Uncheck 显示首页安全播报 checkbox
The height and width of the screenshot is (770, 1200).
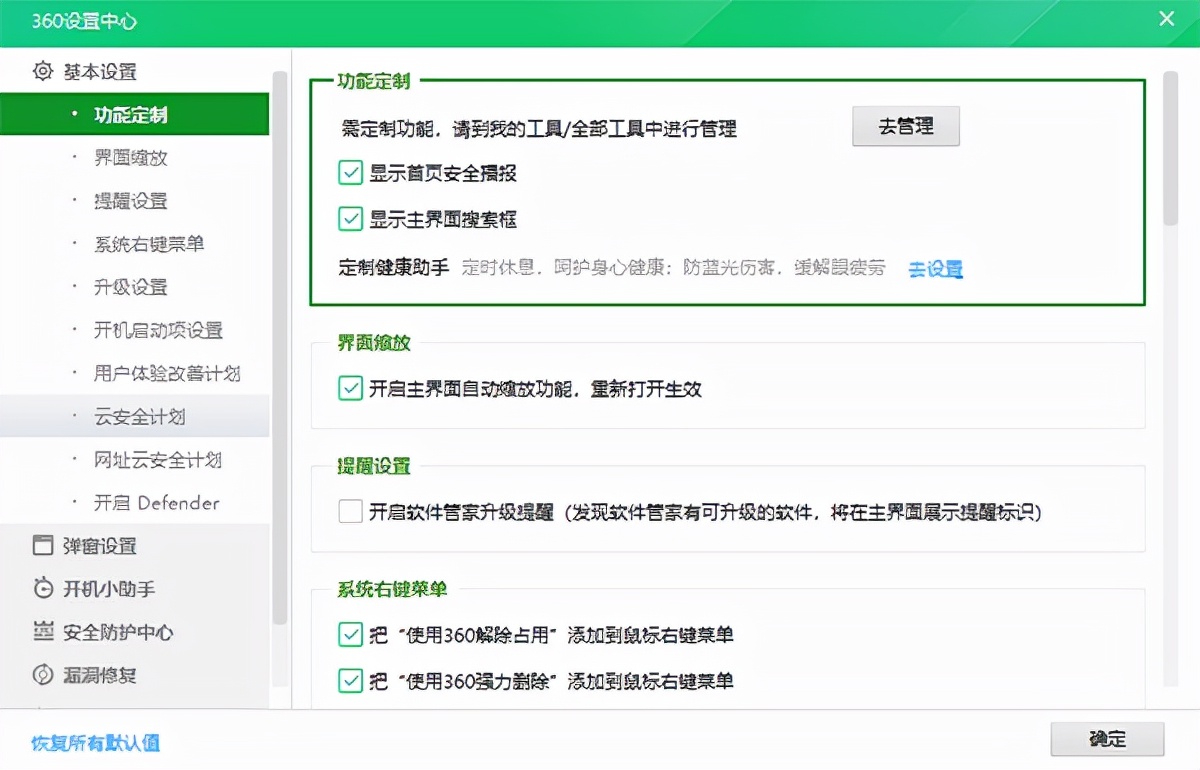(x=350, y=173)
